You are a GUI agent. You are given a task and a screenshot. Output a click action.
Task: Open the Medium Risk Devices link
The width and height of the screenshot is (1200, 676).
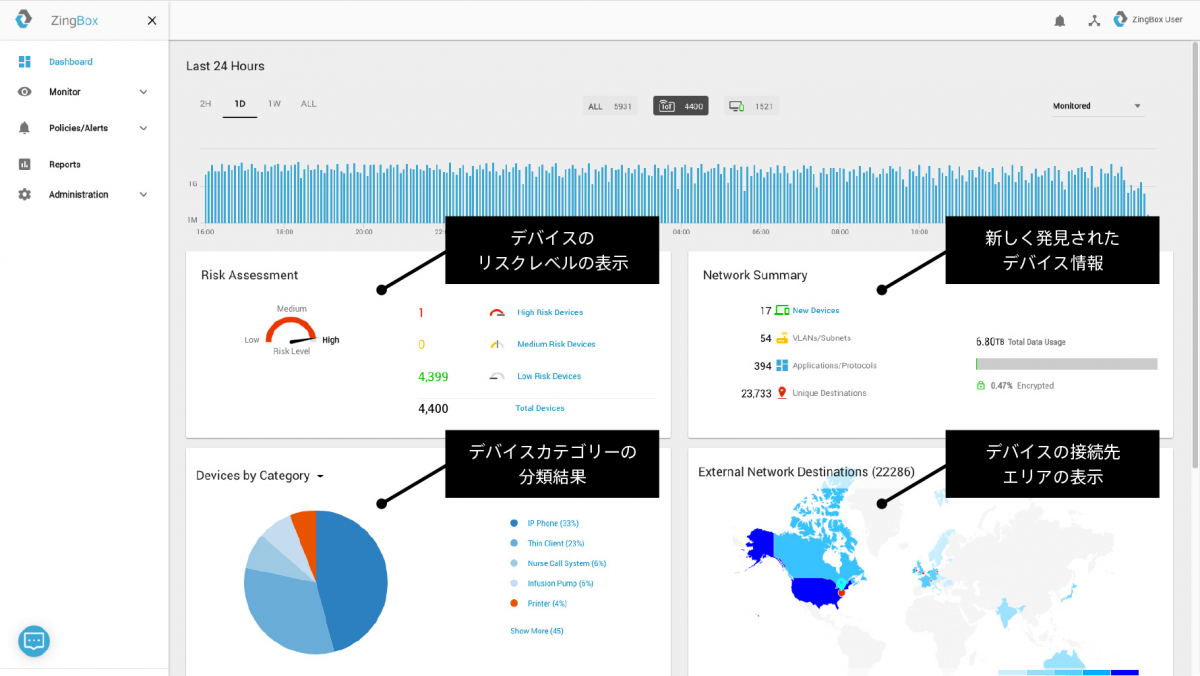pos(556,344)
